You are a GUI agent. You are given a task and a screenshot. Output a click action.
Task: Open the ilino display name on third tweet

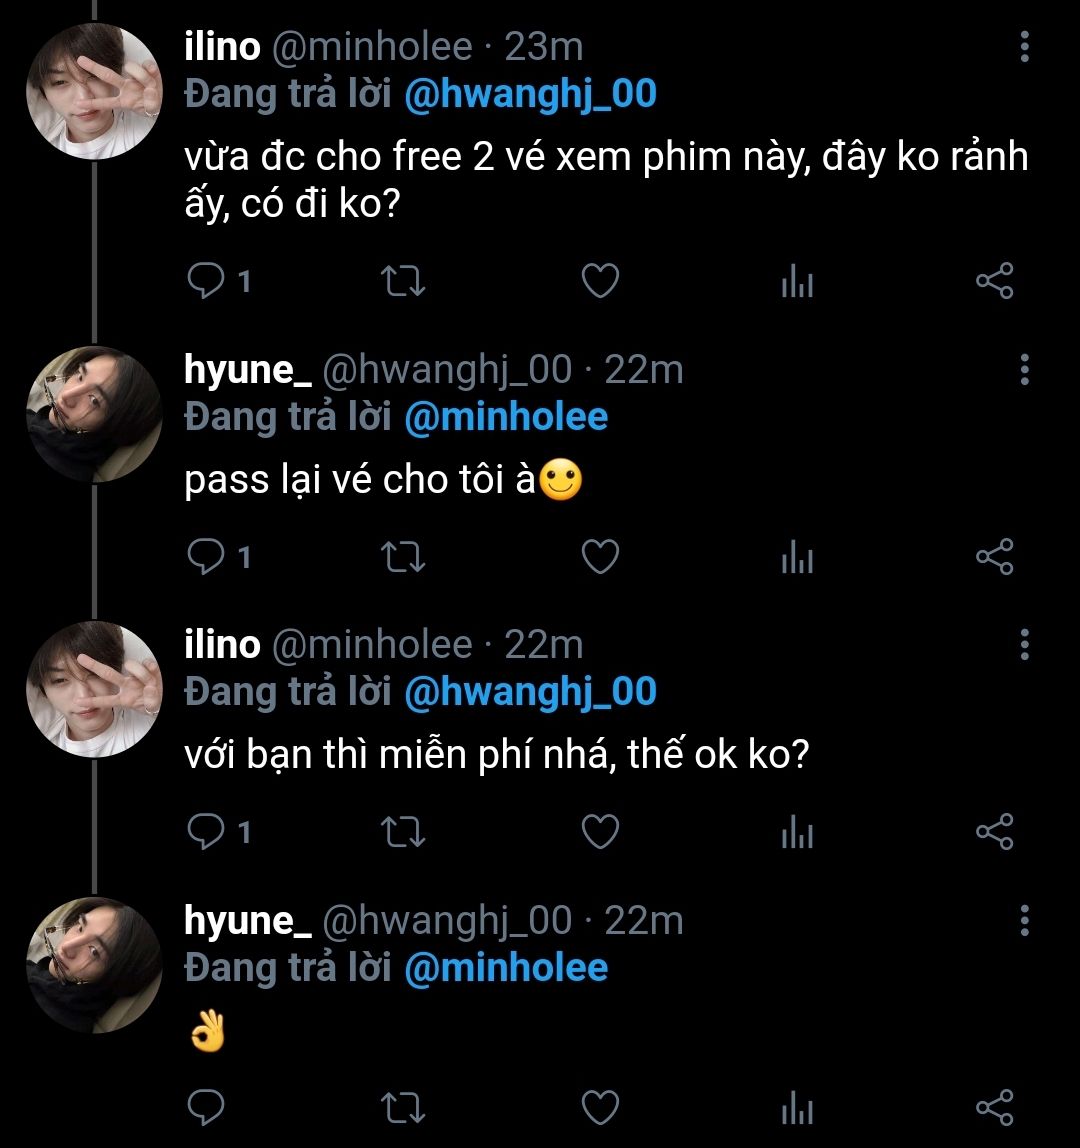(x=222, y=645)
